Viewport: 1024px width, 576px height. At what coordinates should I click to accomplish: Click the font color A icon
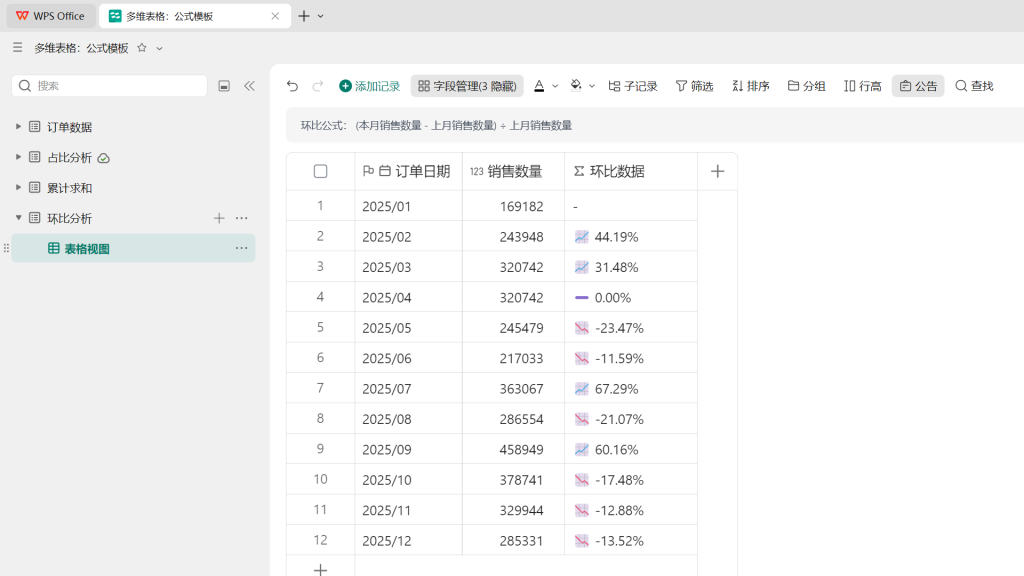coord(539,86)
